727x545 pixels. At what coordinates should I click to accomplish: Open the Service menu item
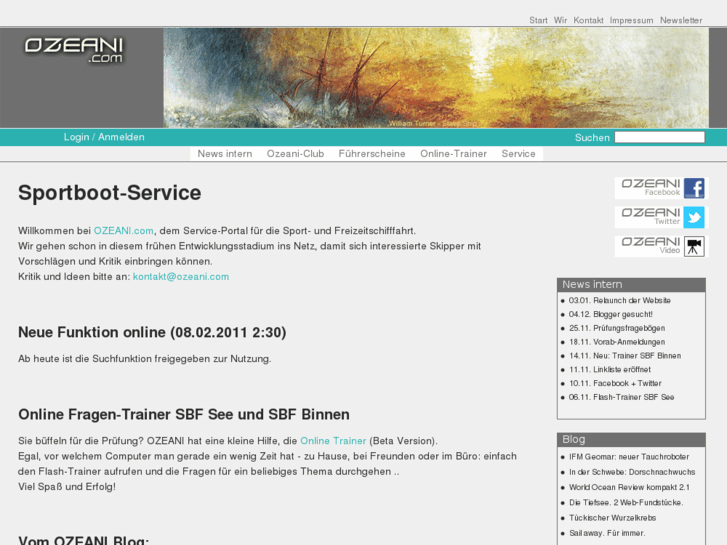point(518,154)
